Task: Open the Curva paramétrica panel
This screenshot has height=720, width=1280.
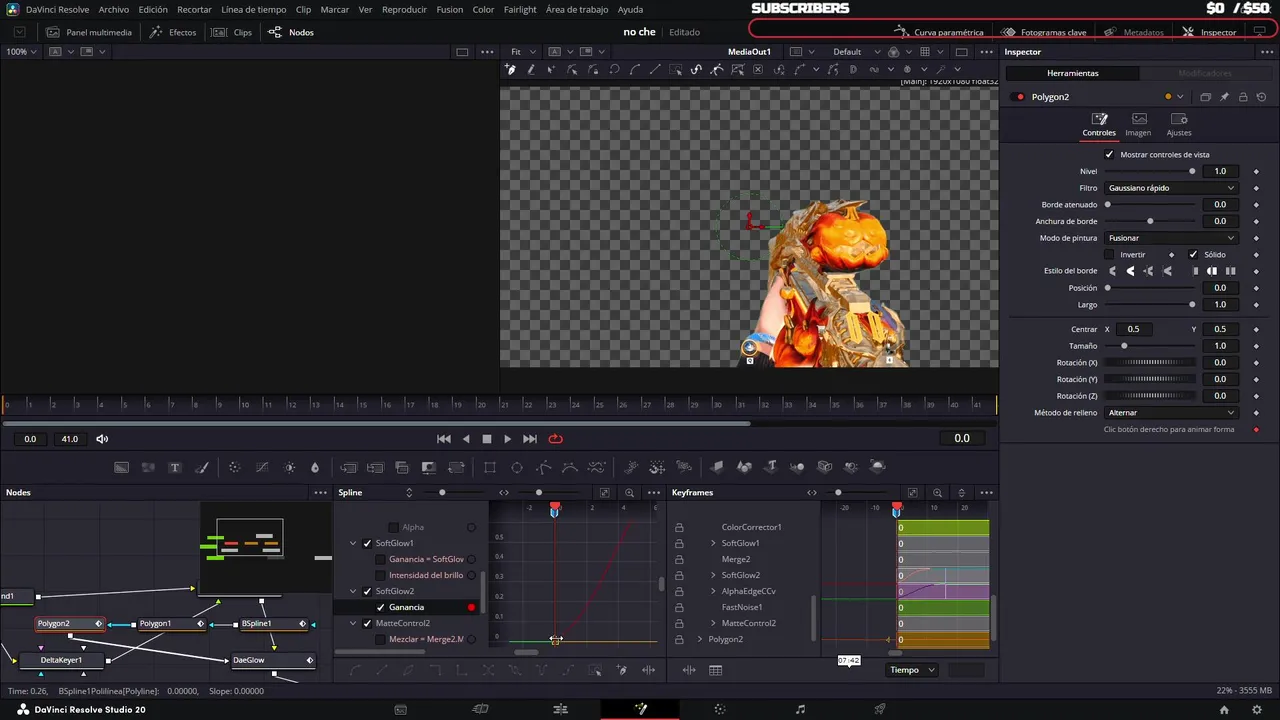Action: click(940, 32)
